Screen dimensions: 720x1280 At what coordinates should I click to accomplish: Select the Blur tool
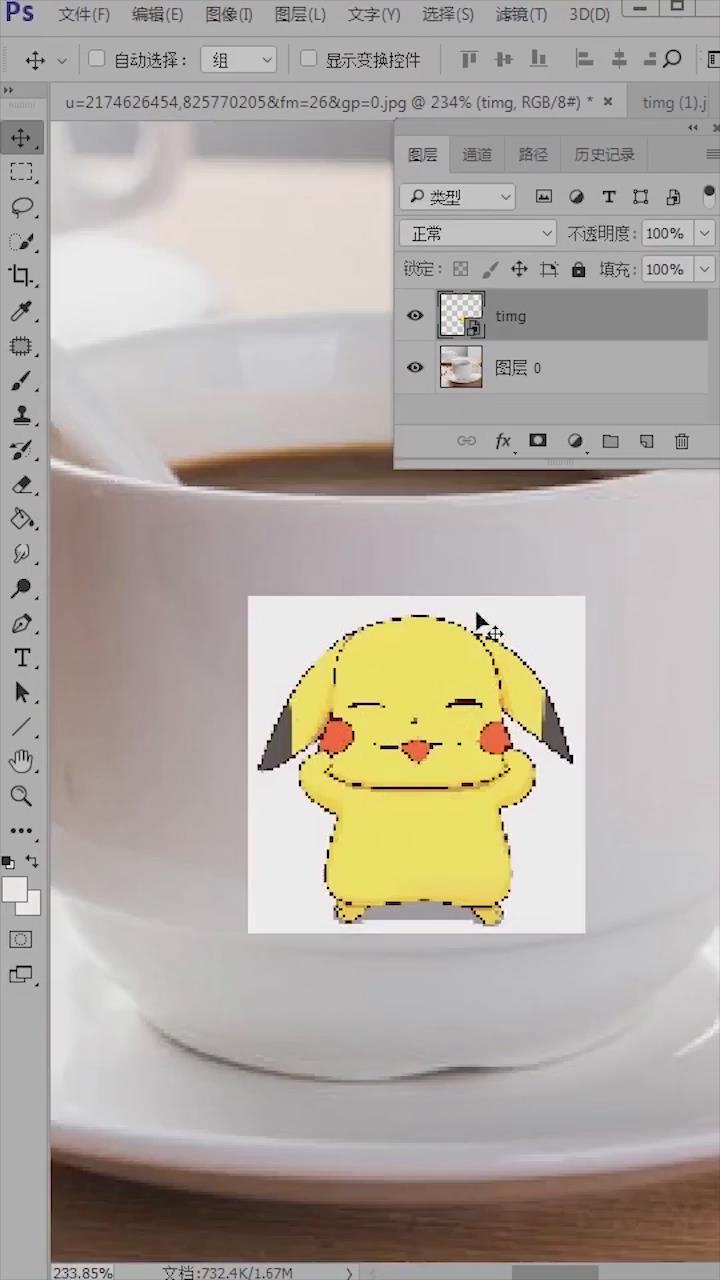22,554
